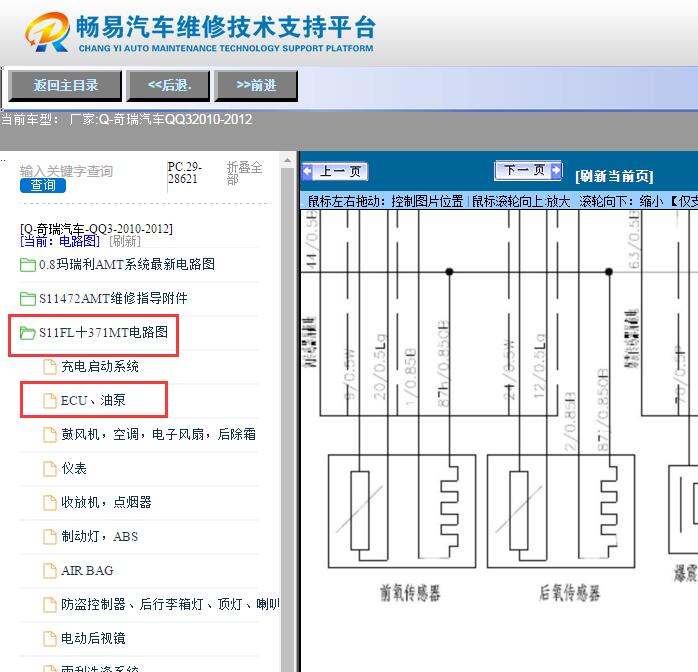The image size is (698, 672).
Task: Open 鼓风机，空调，电子风扇，后除霜 document
Action: click(158, 434)
